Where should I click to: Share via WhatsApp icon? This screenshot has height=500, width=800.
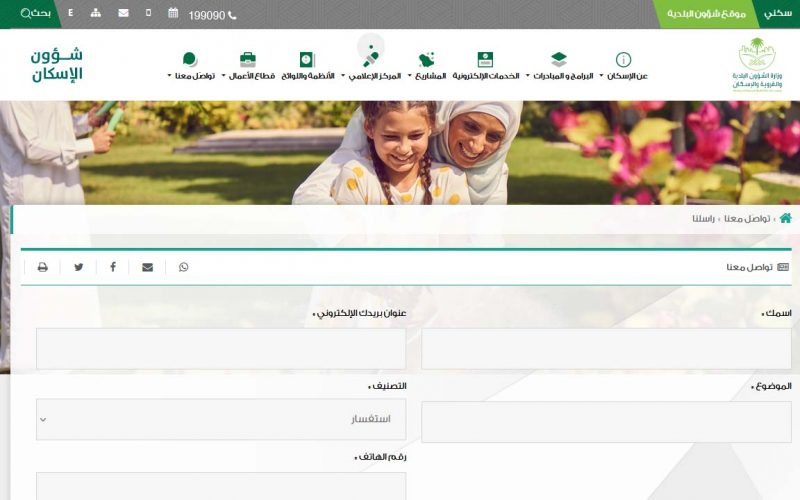[x=184, y=267]
